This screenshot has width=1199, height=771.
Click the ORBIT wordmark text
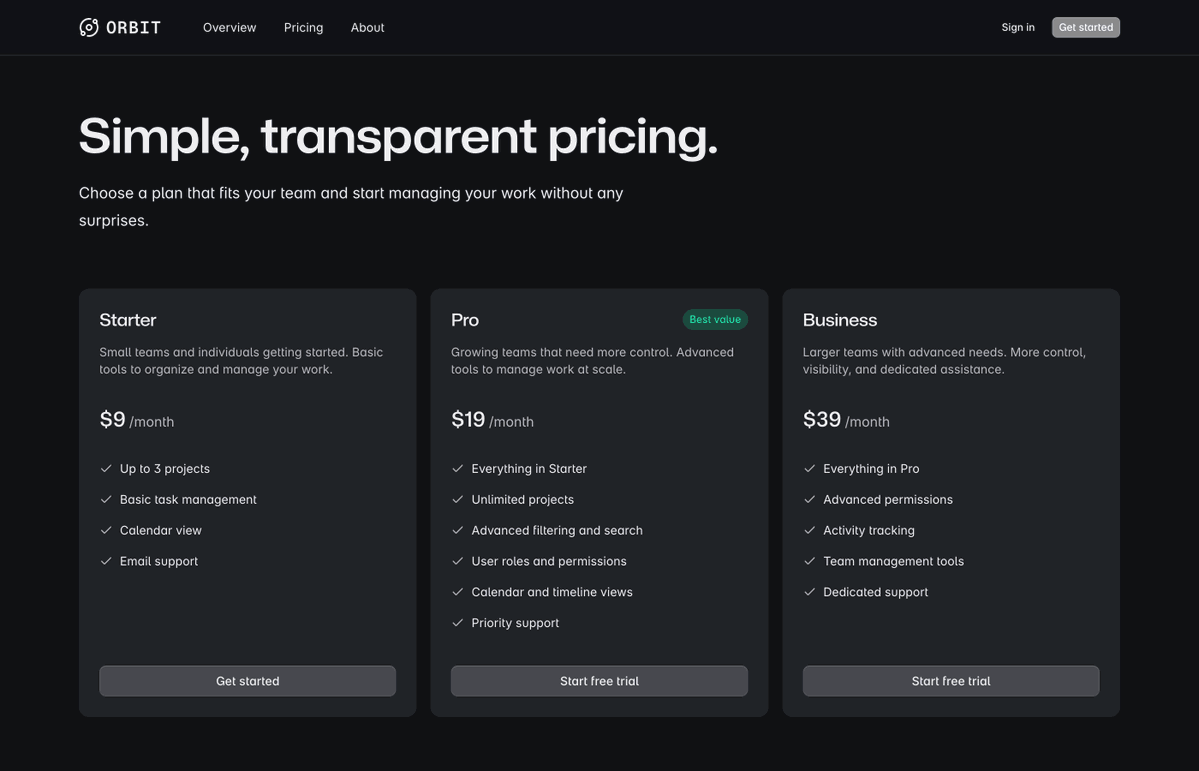click(x=134, y=28)
